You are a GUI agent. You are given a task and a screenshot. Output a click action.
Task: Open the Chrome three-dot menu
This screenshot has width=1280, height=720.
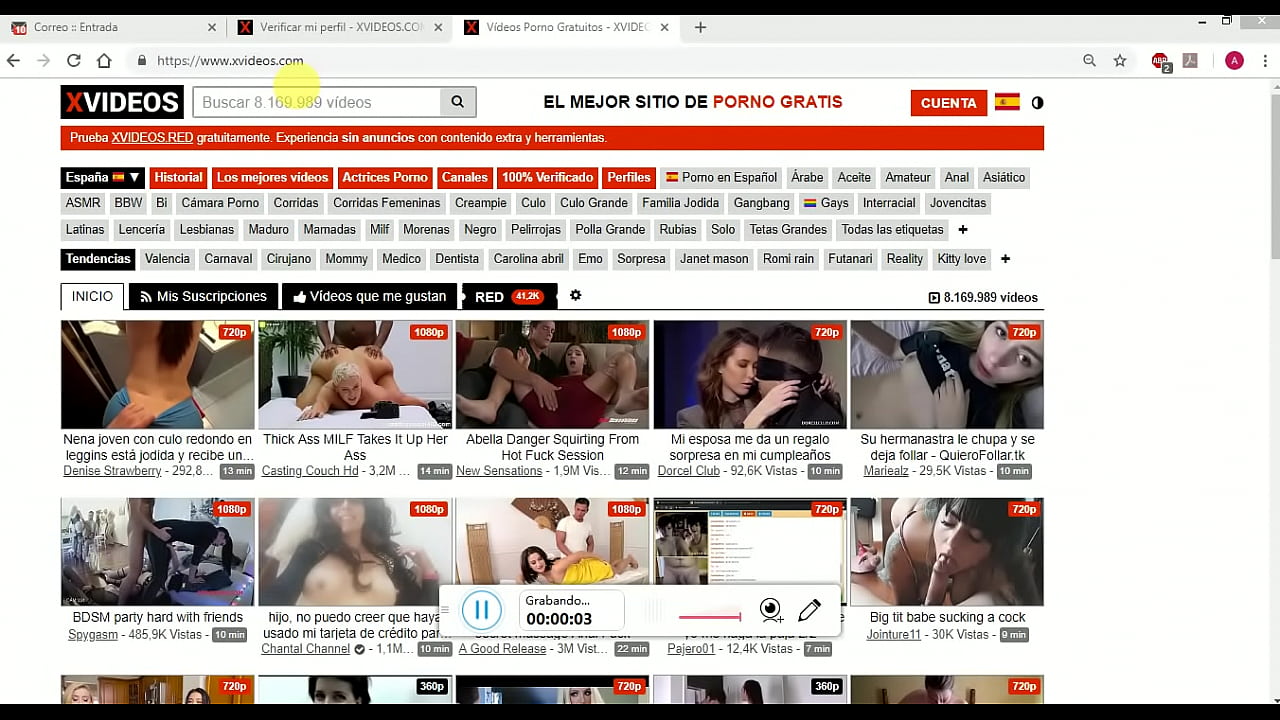pos(1265,60)
